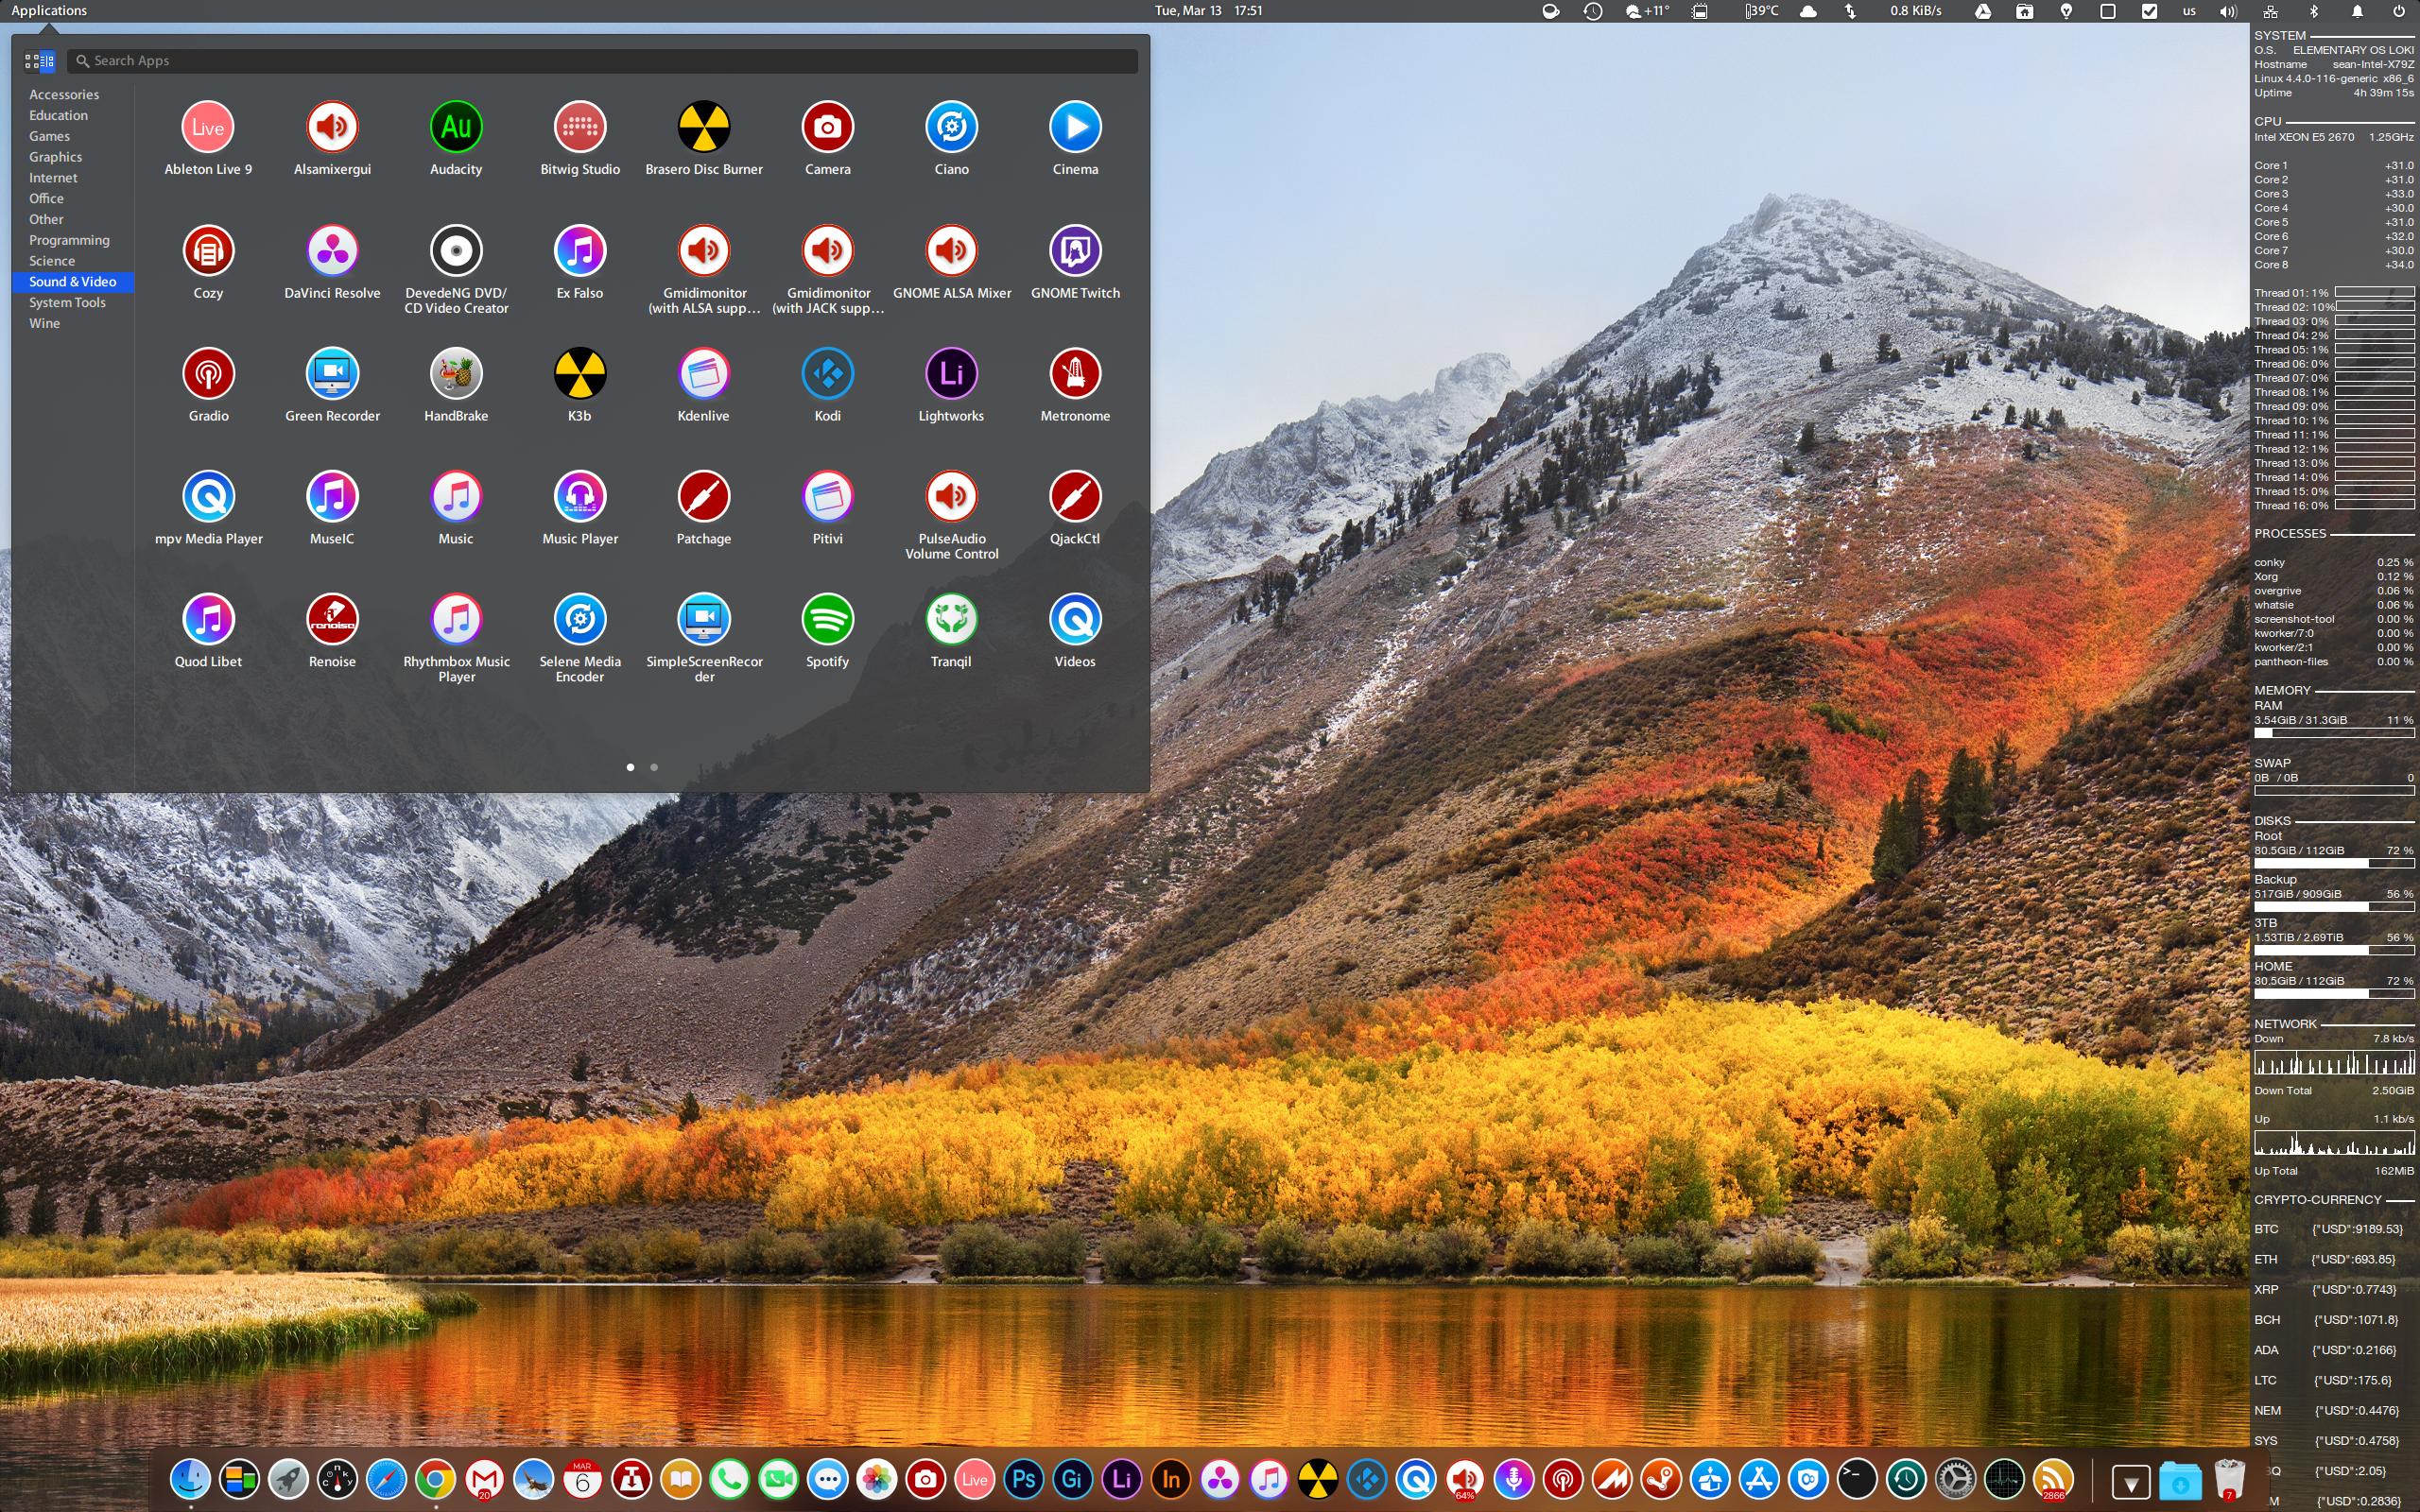Launch HandBrake
This screenshot has height=1512, width=2420.
pyautogui.click(x=456, y=385)
